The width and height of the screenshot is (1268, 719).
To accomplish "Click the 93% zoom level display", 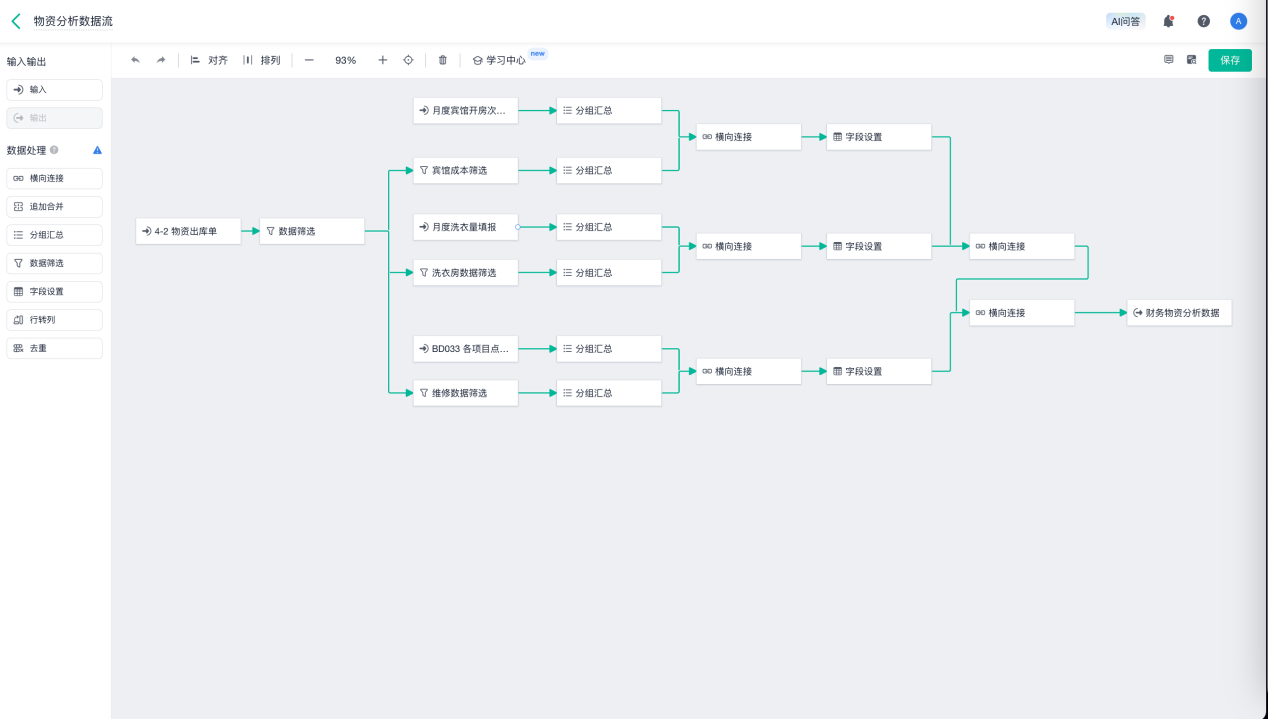I will tap(345, 60).
